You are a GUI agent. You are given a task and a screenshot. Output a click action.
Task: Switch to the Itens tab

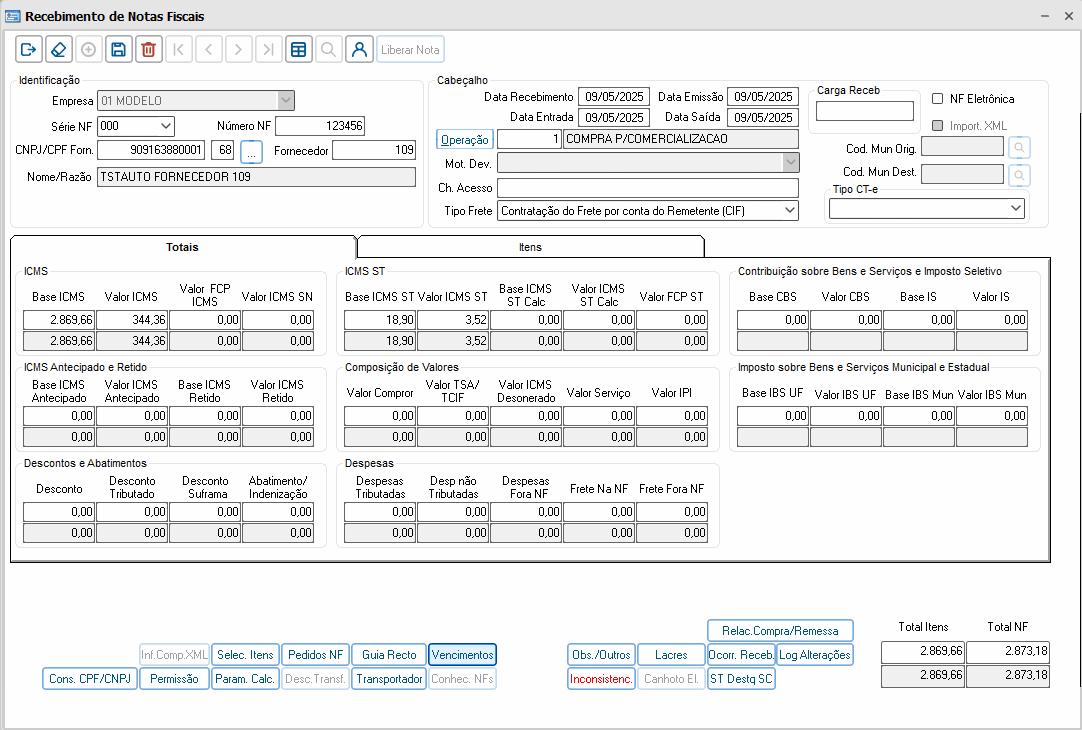tap(530, 247)
